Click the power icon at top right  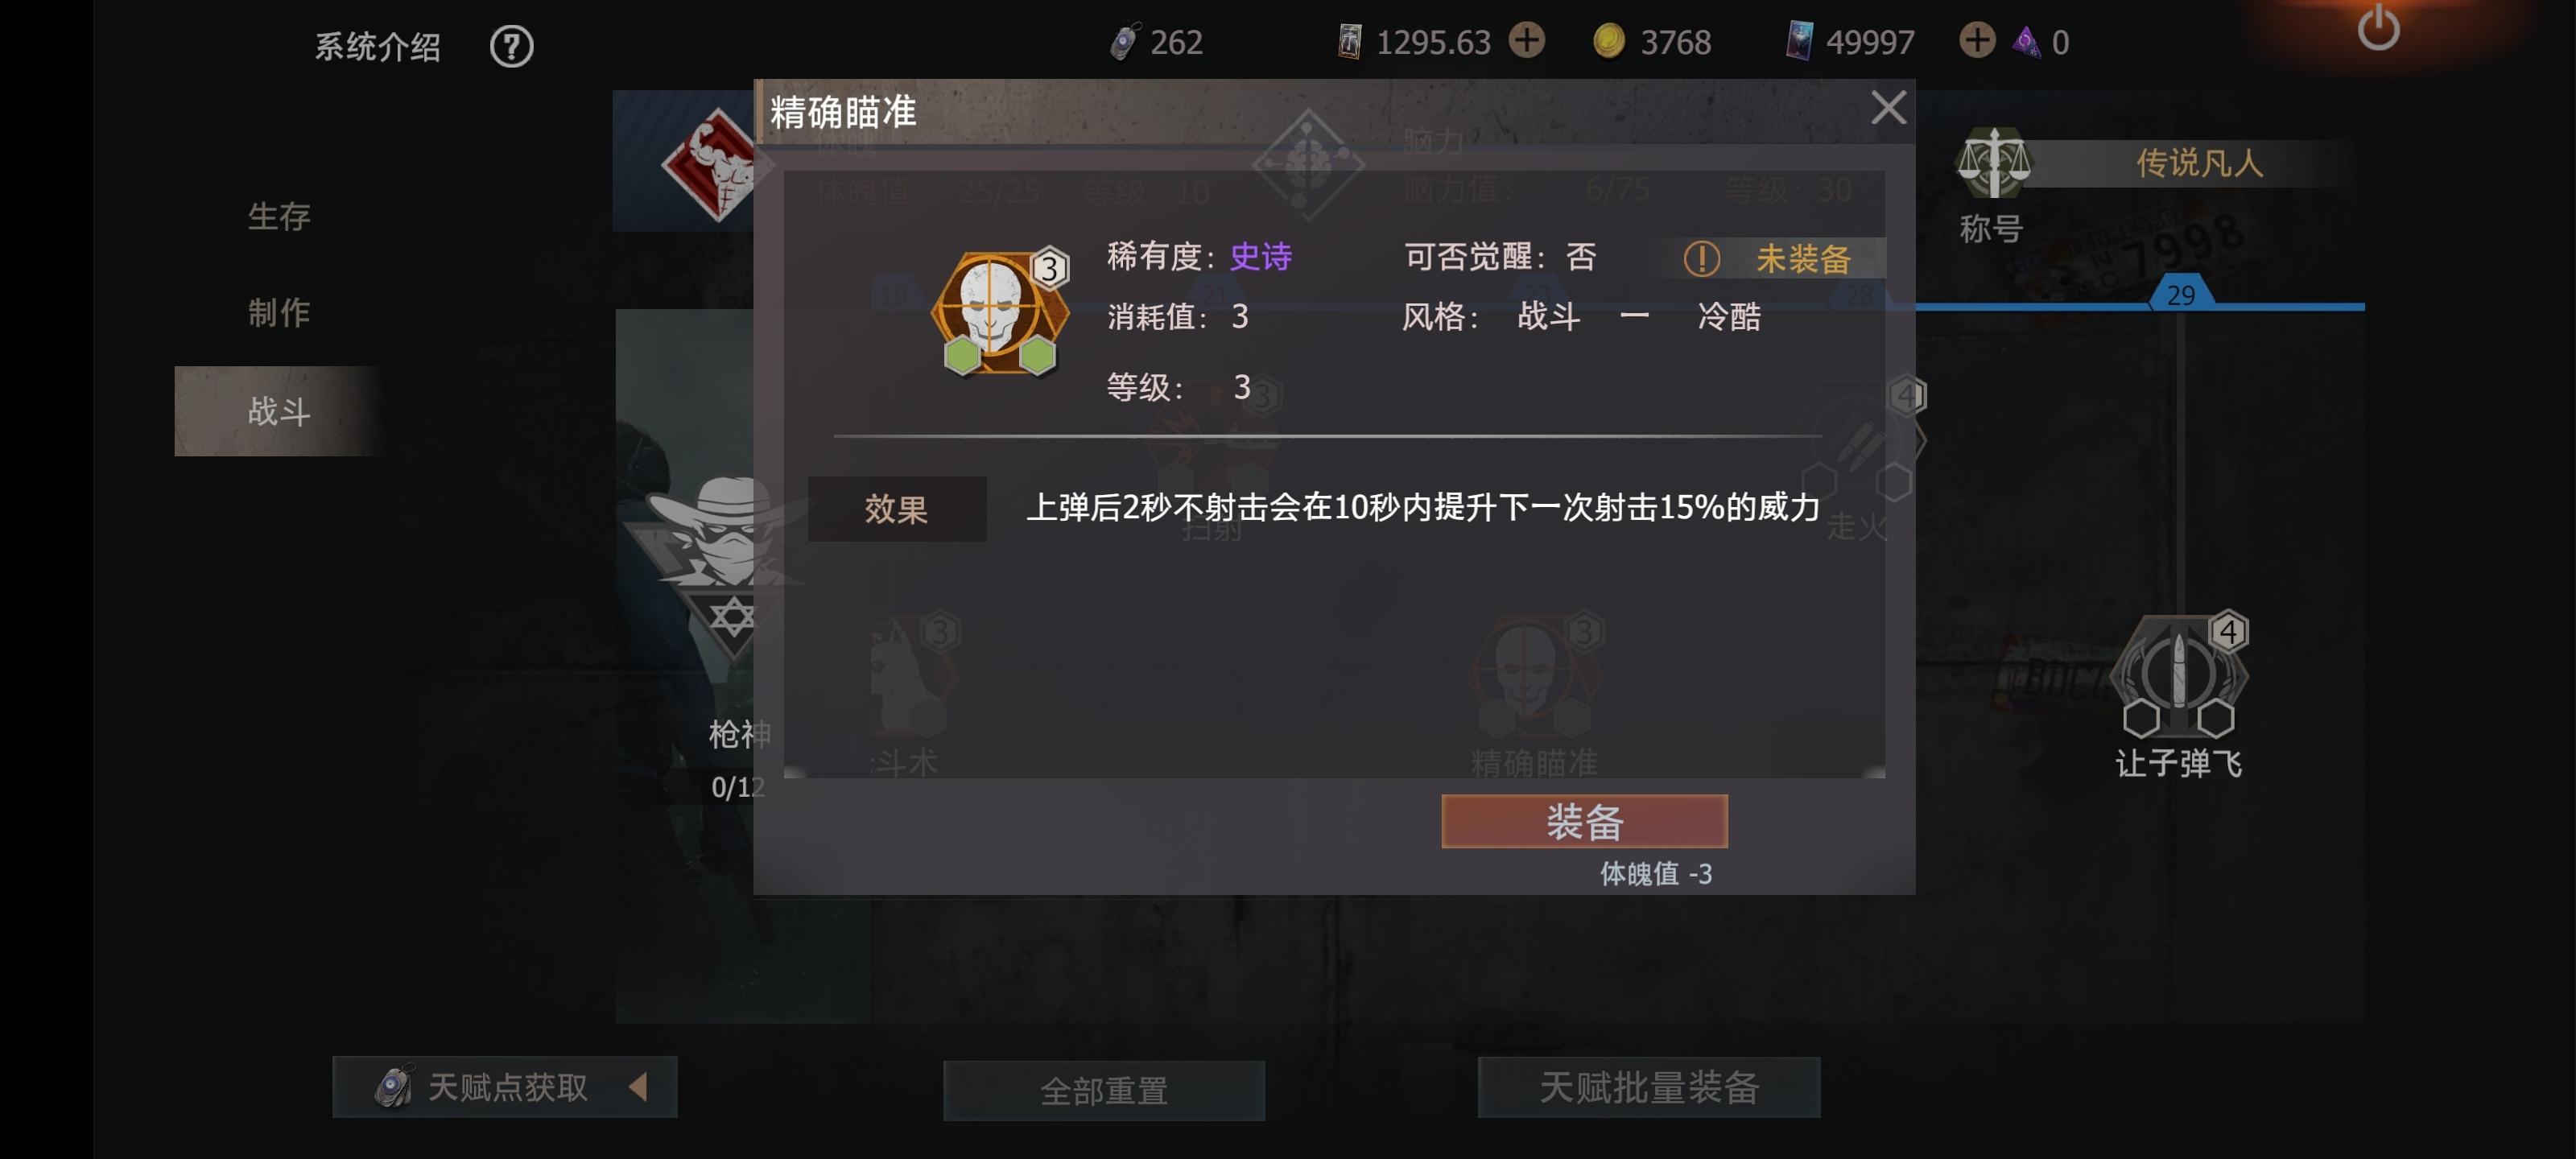pyautogui.click(x=2378, y=28)
